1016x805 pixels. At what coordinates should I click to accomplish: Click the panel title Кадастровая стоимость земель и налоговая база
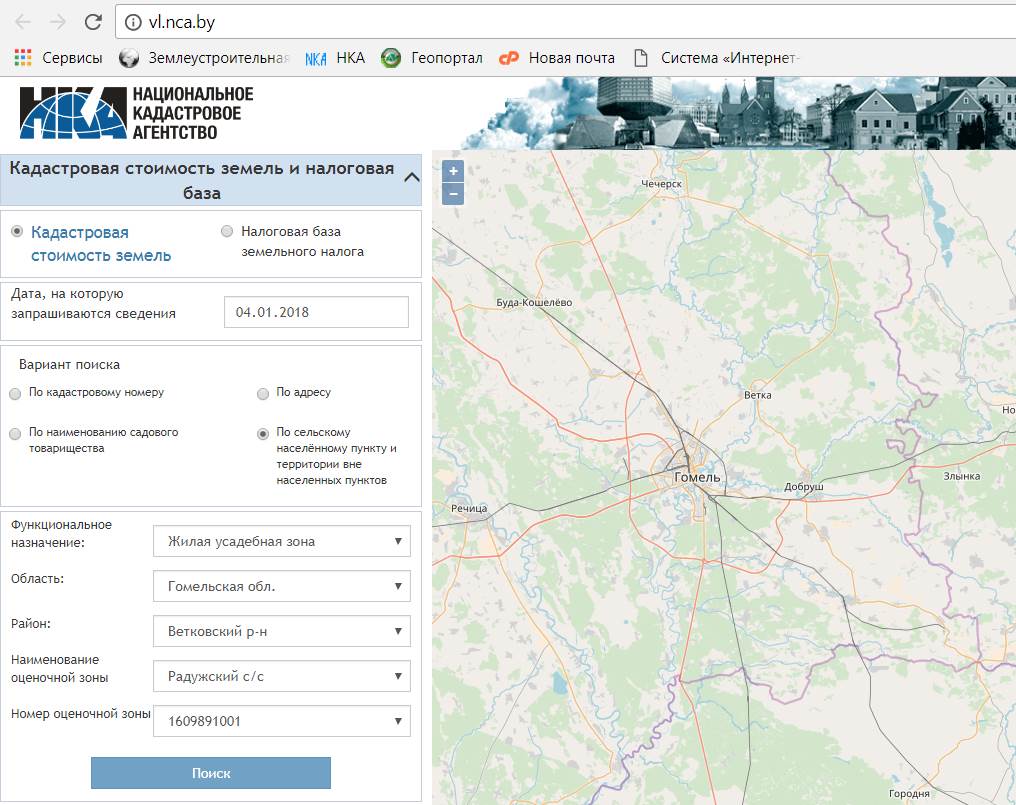tap(202, 180)
